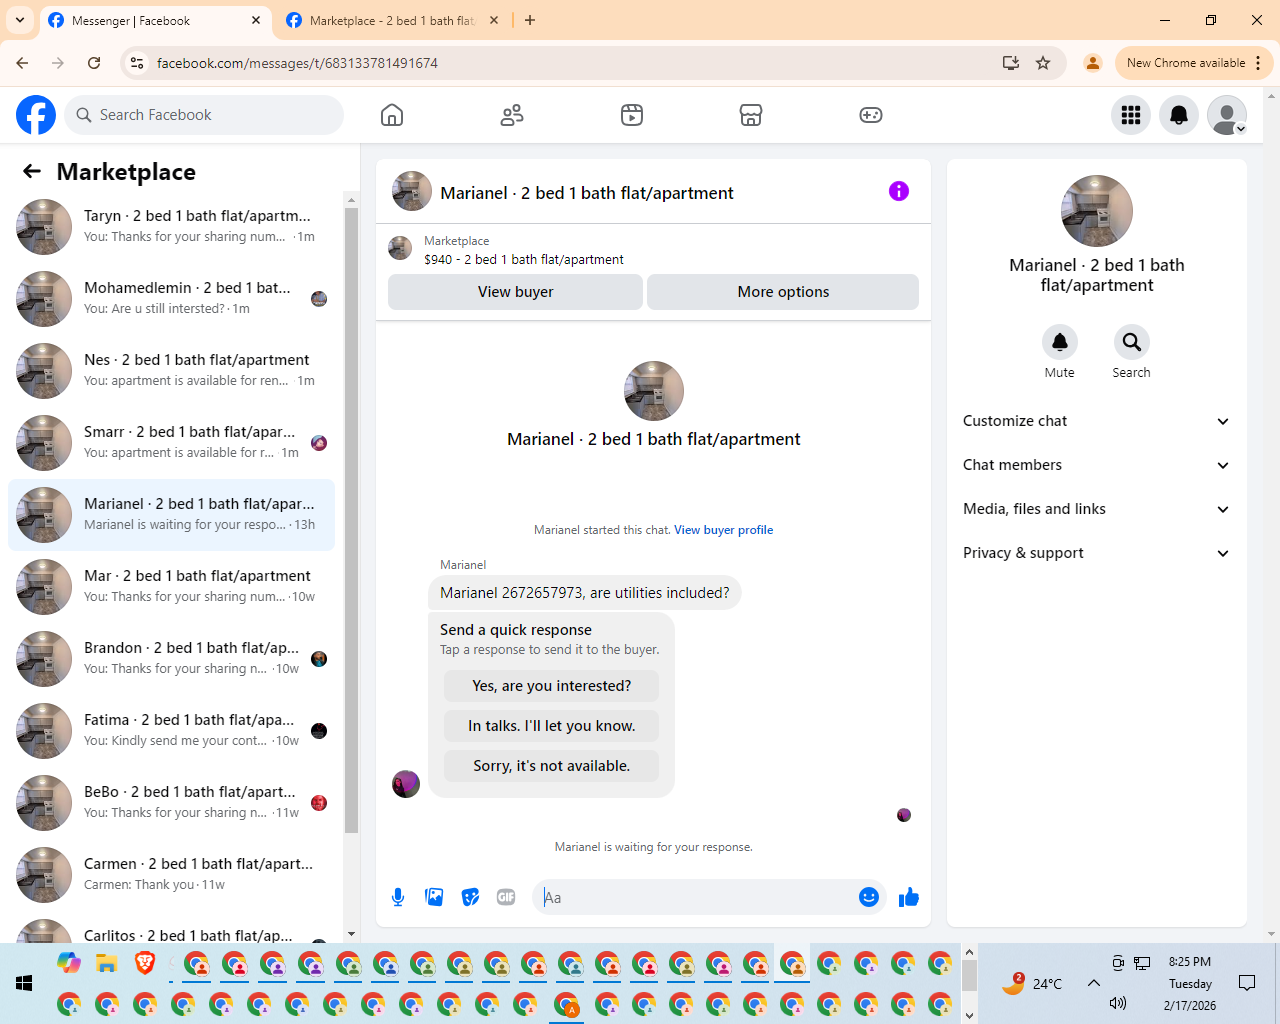
Task: Expand Customize chat section
Action: point(1097,421)
